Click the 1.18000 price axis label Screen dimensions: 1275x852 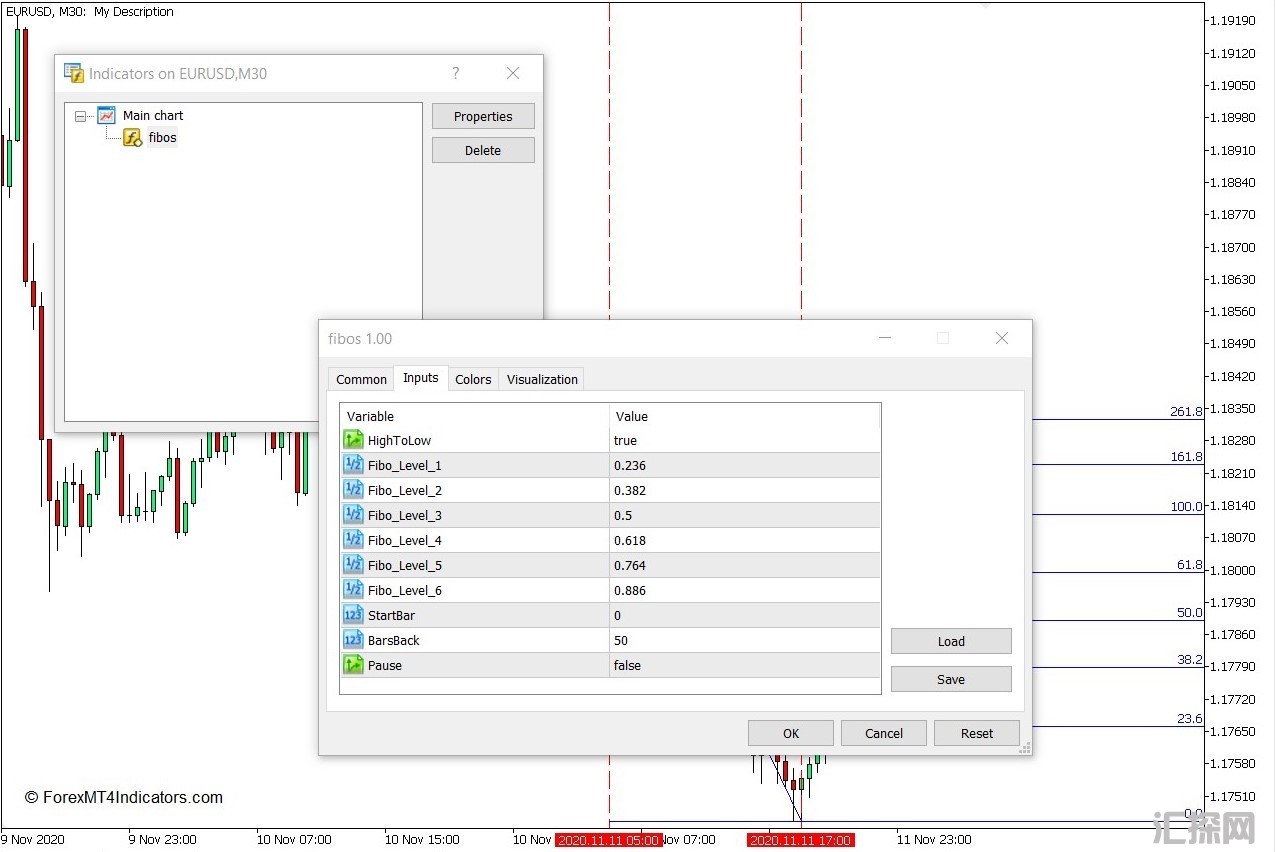click(x=1231, y=570)
